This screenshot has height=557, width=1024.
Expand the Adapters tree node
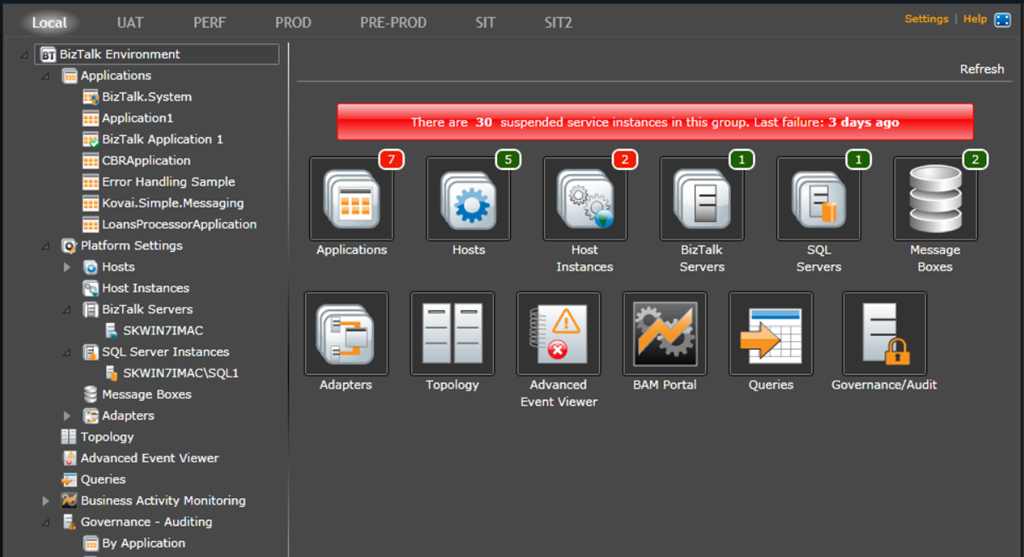click(x=67, y=416)
